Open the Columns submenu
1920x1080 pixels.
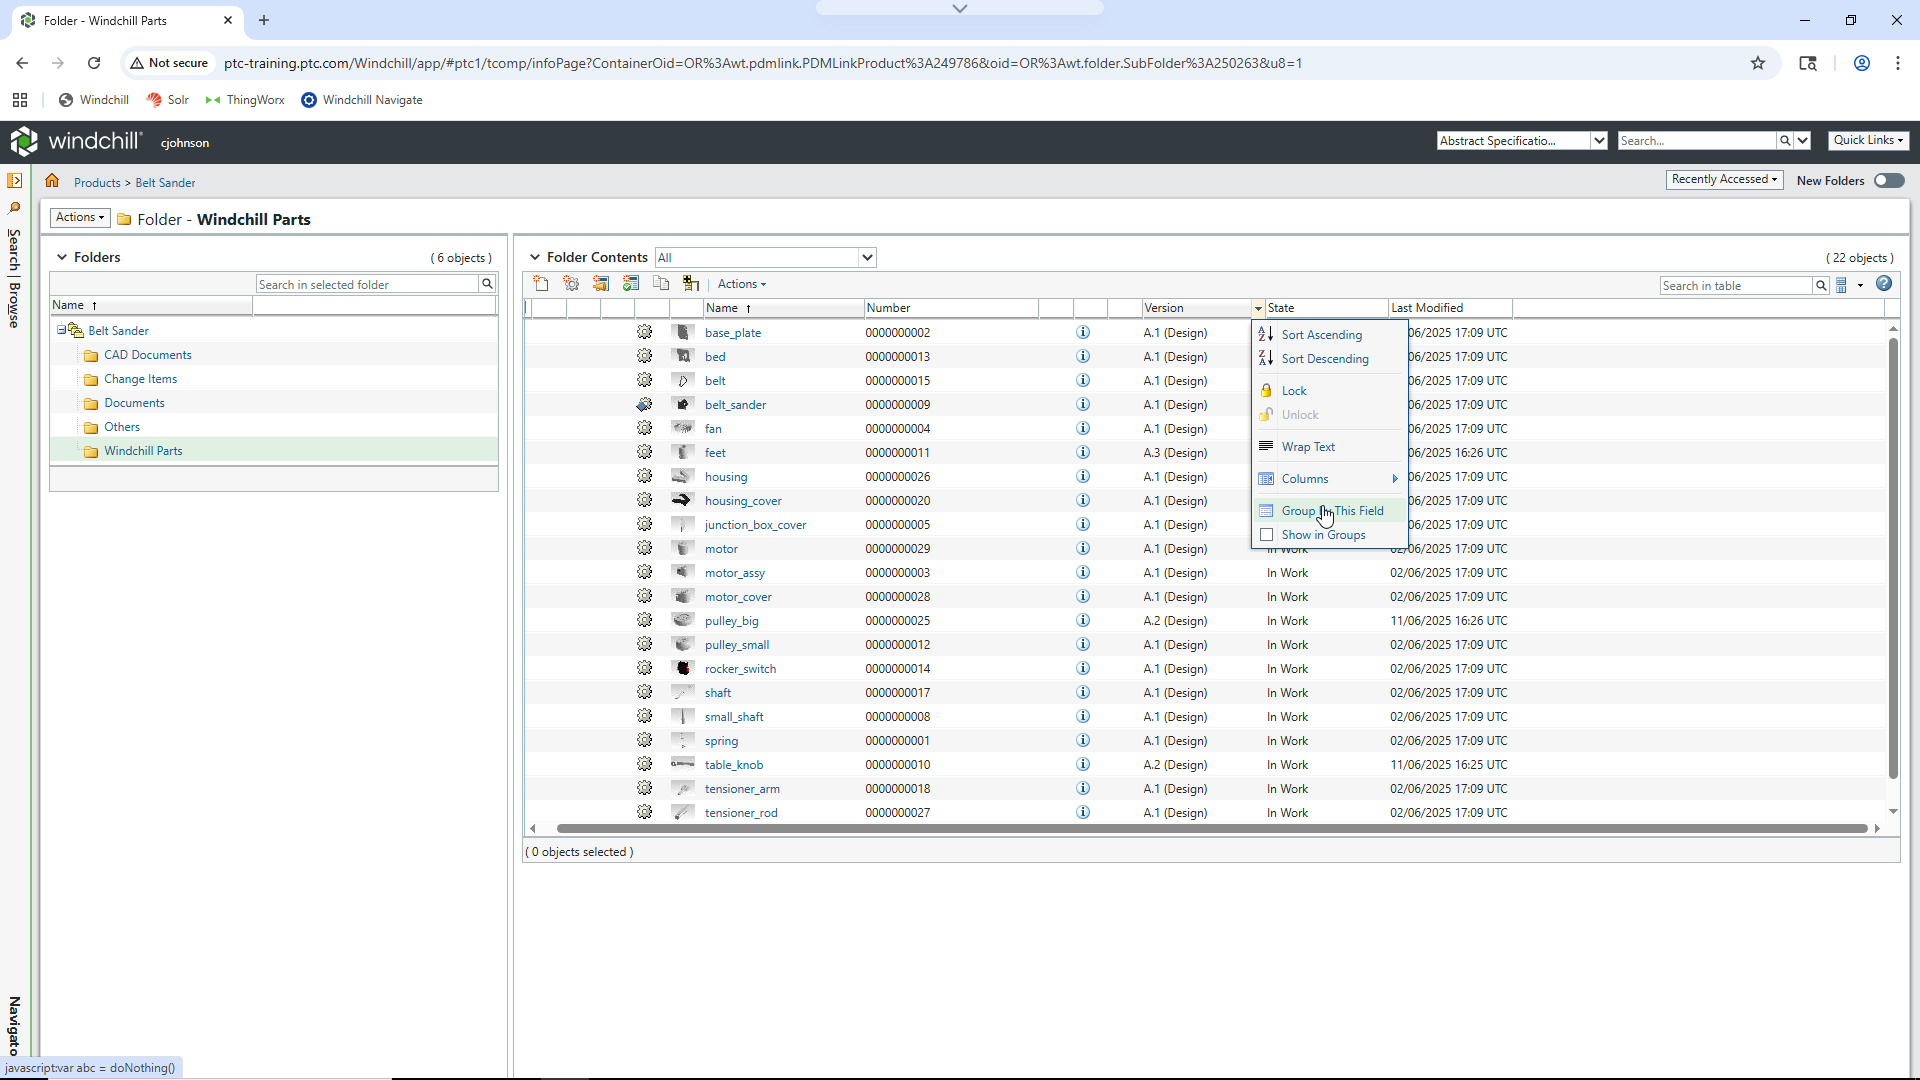coord(1329,479)
